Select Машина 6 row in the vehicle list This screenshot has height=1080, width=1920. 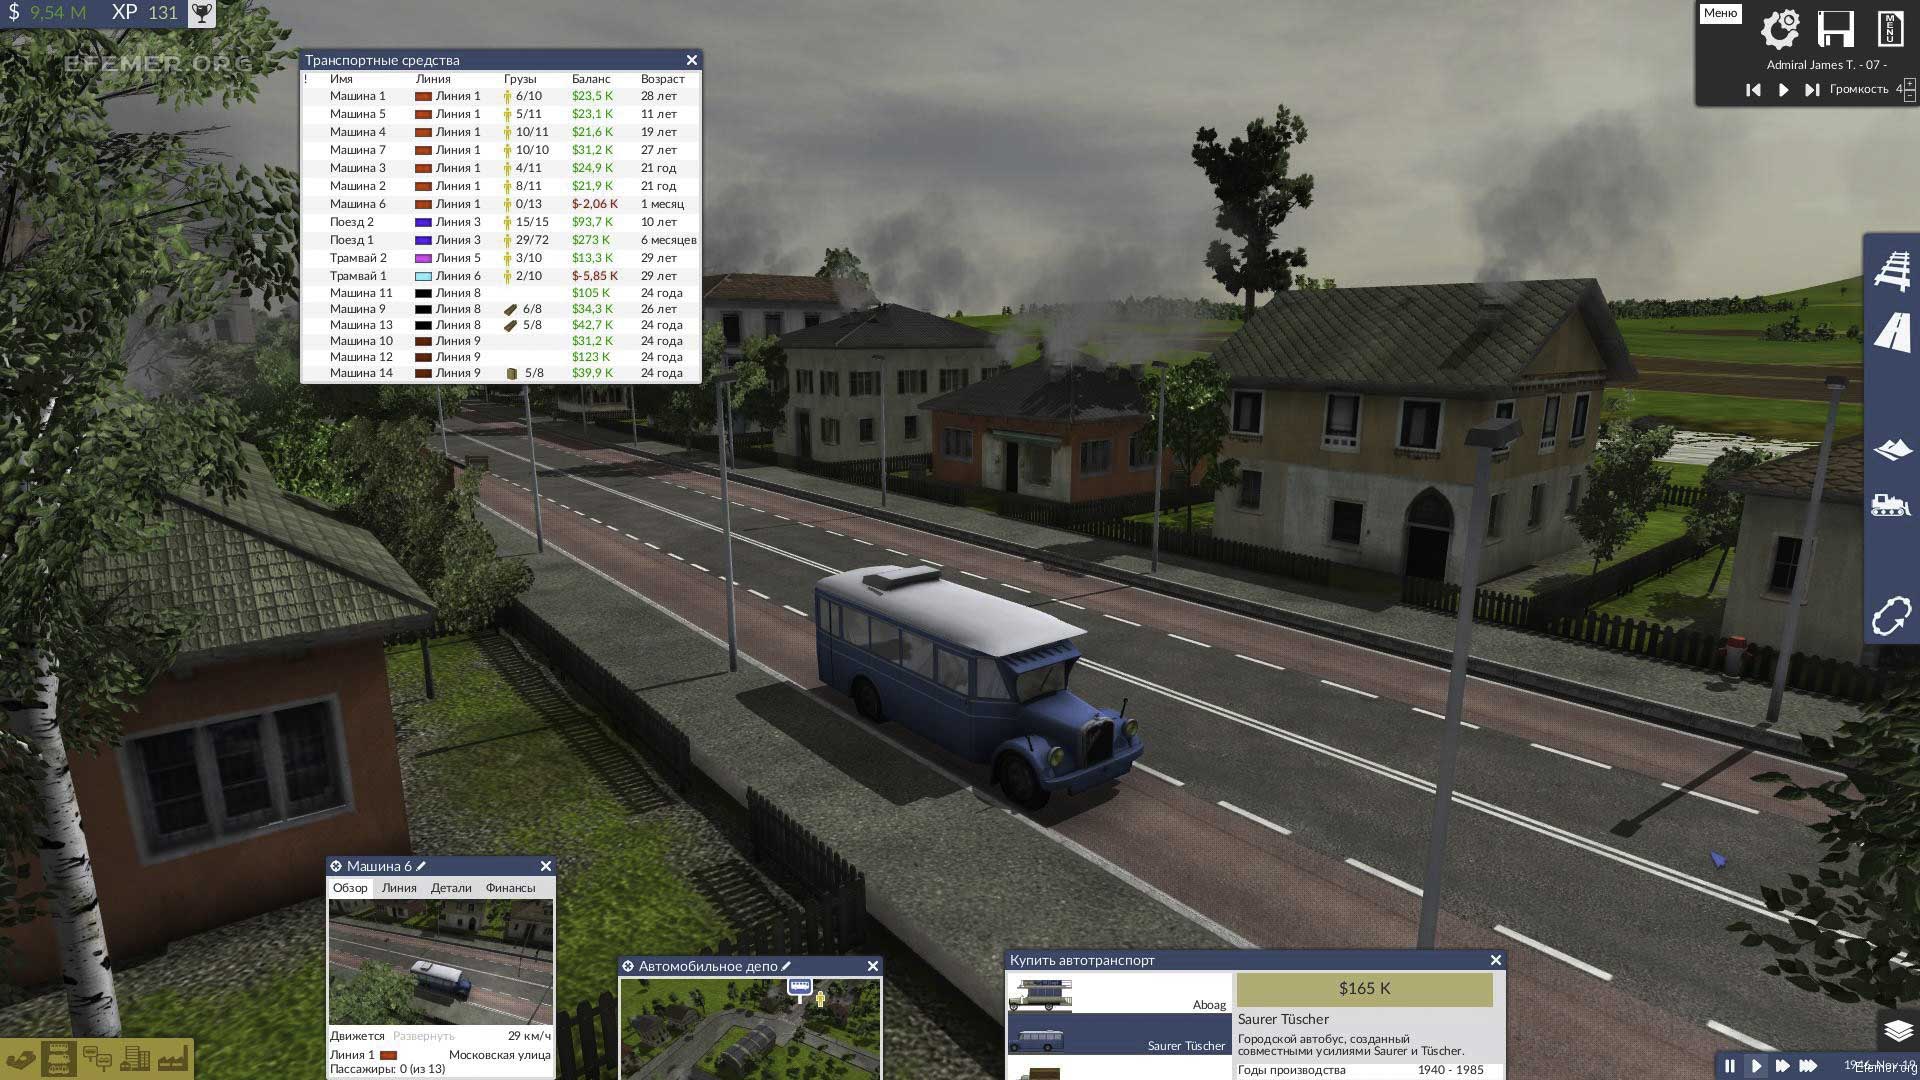501,204
